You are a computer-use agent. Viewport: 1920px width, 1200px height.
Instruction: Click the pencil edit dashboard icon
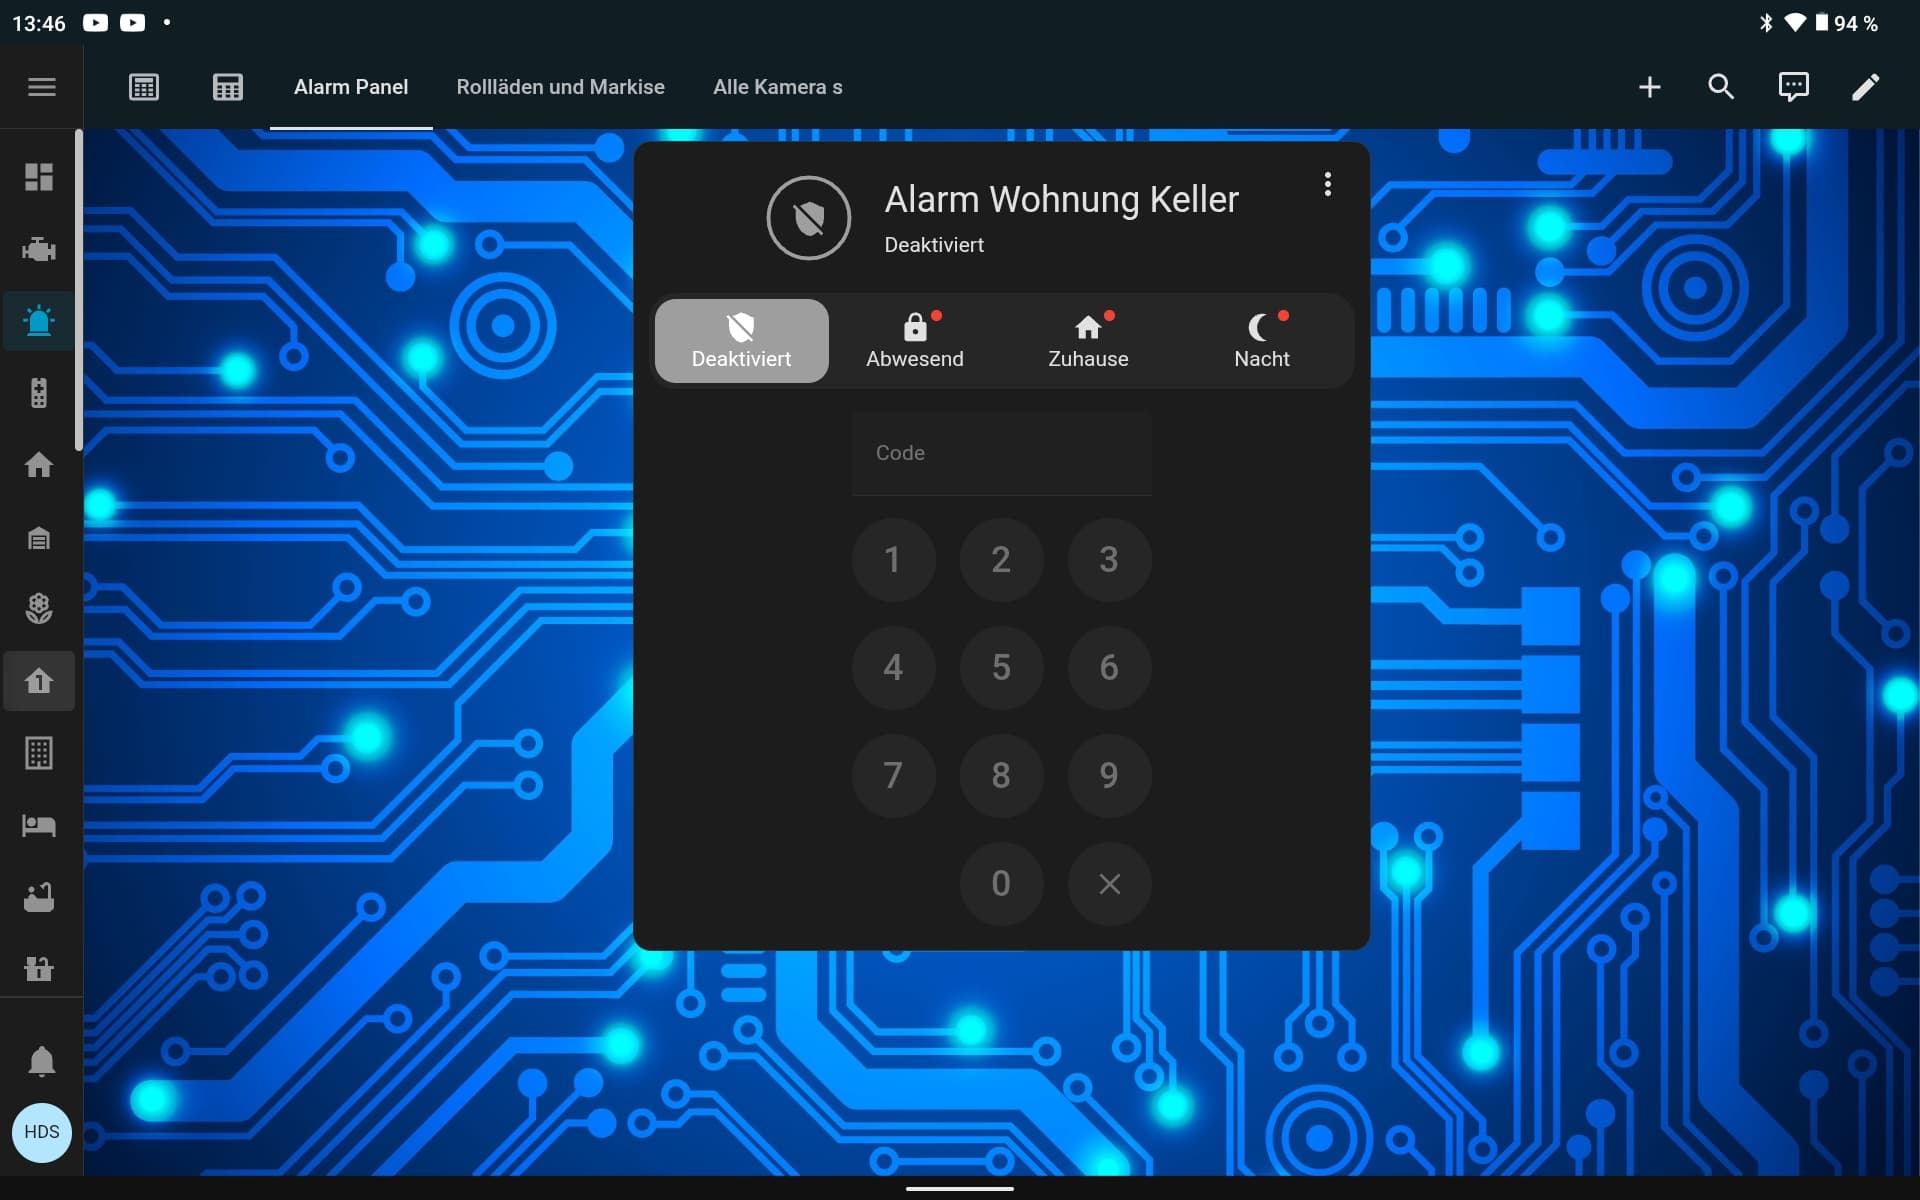click(1865, 87)
